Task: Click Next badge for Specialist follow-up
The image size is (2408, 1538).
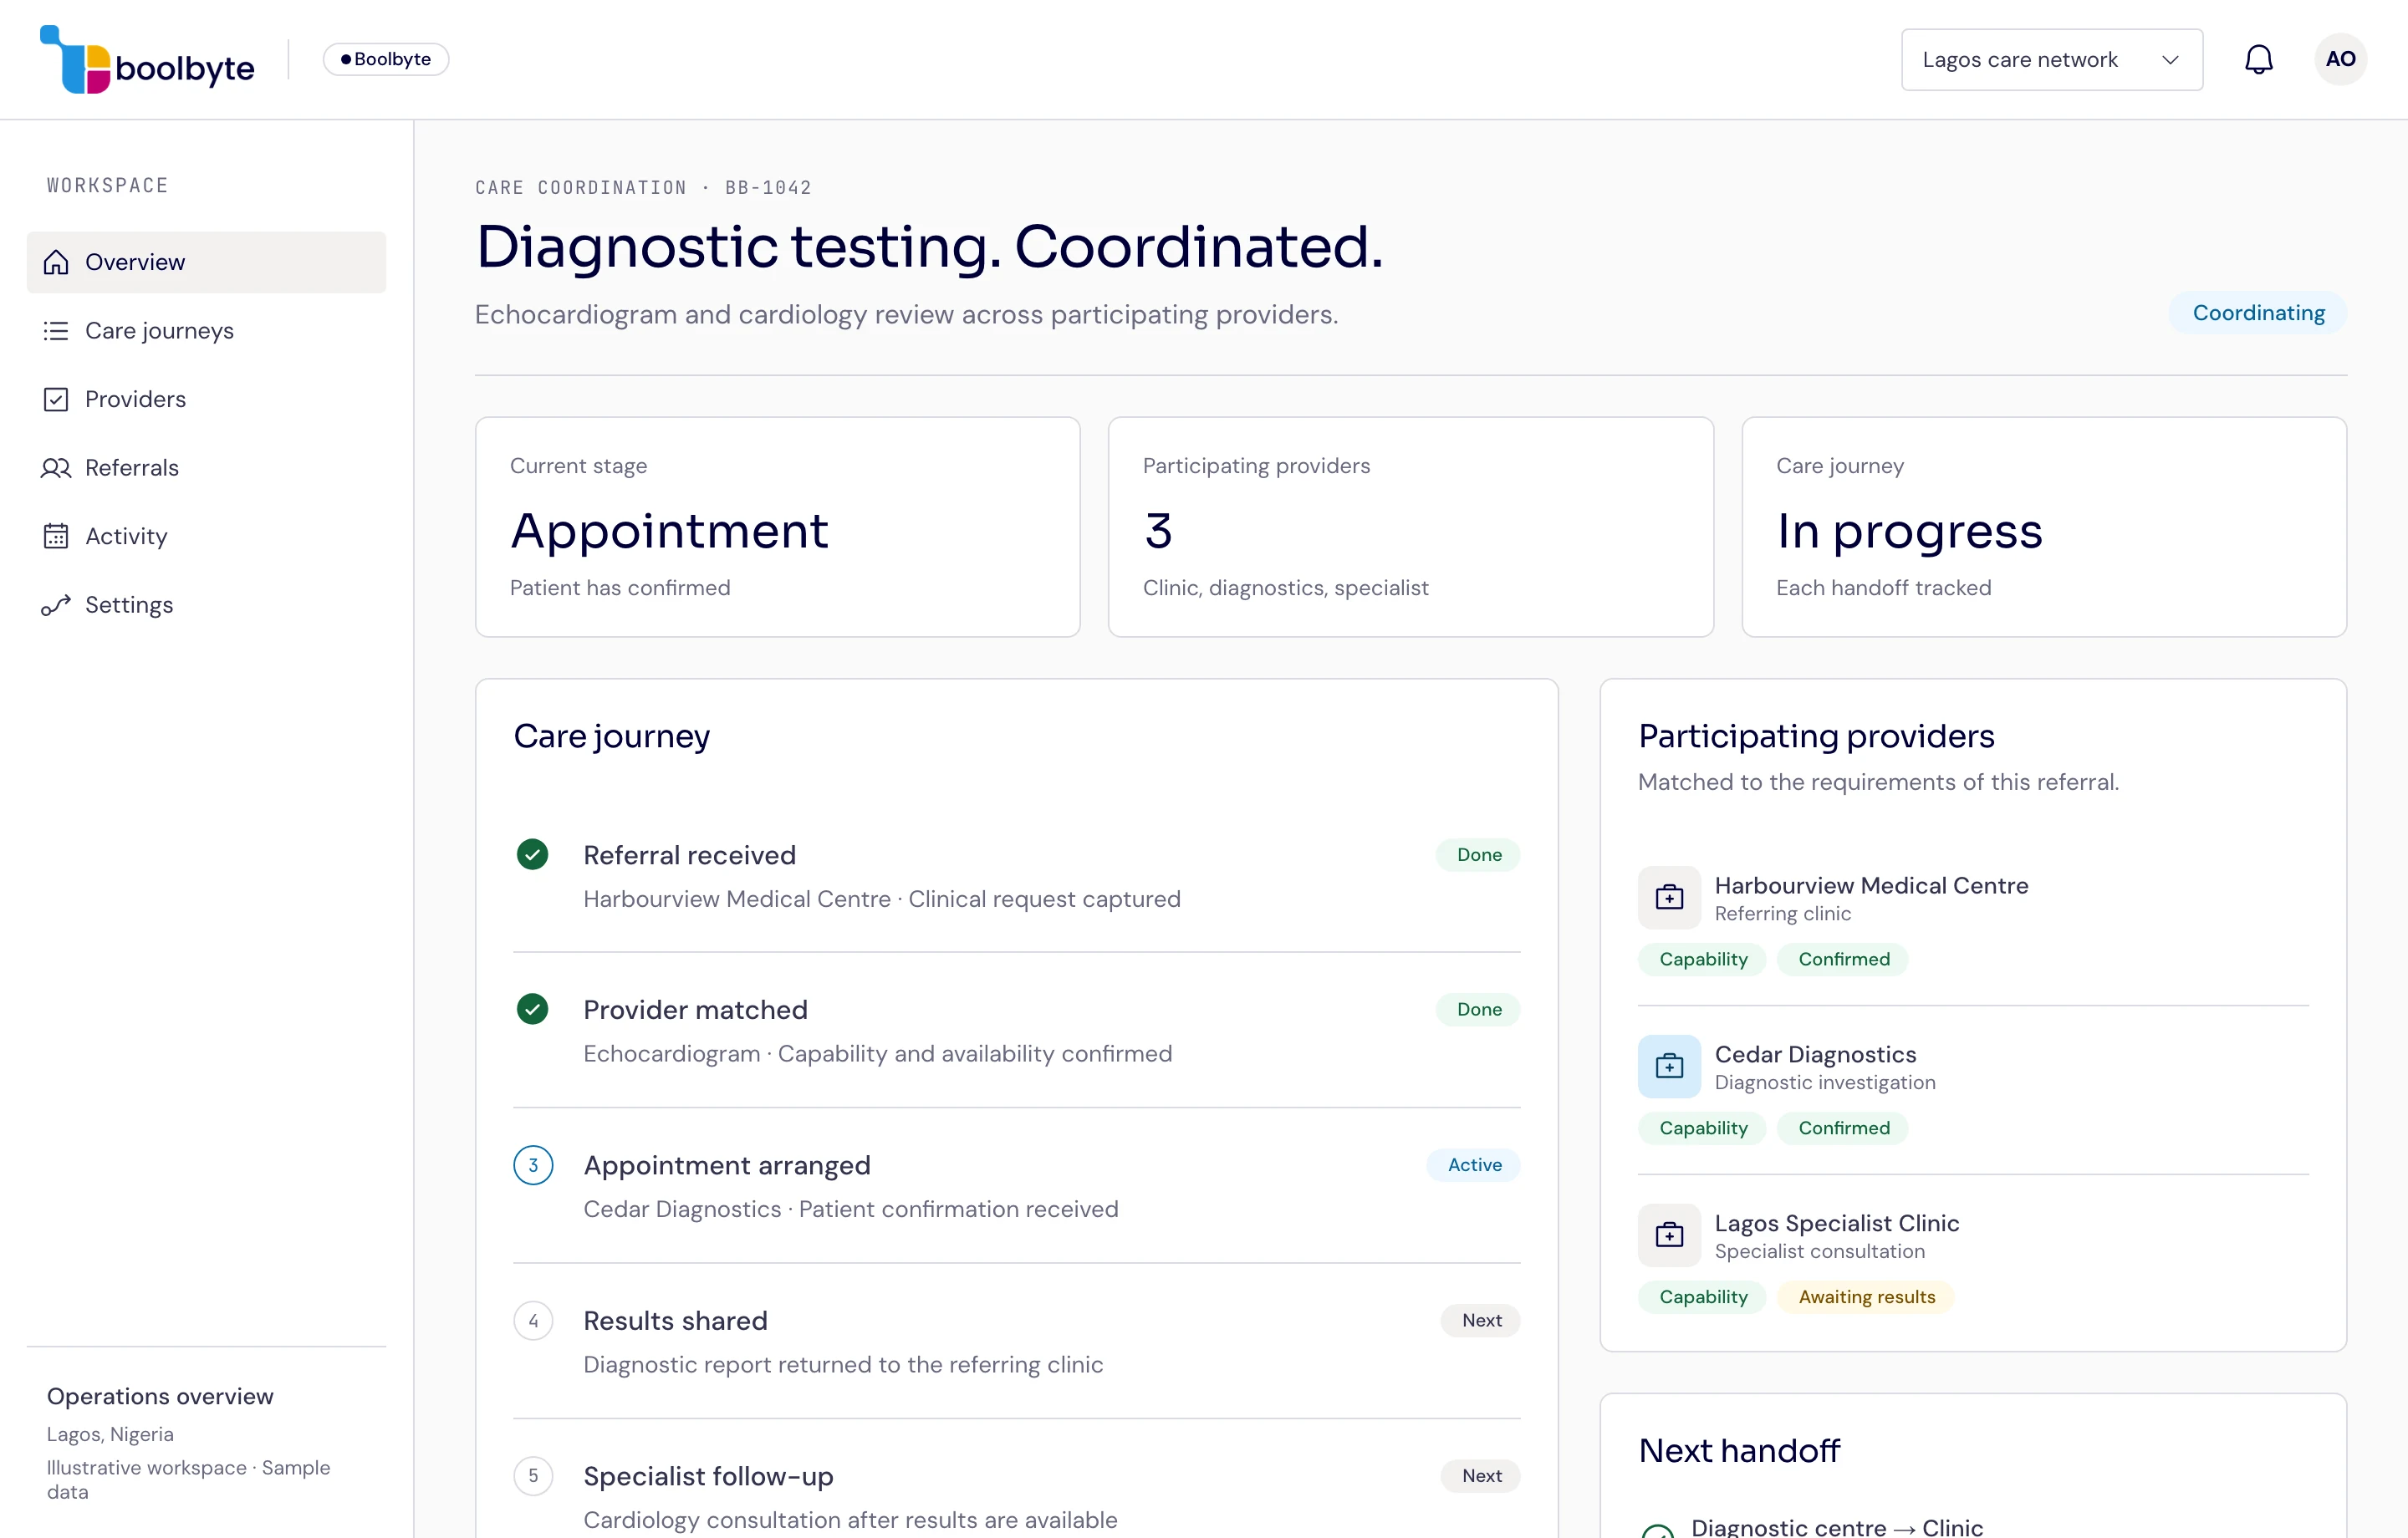Action: pyautogui.click(x=1481, y=1476)
